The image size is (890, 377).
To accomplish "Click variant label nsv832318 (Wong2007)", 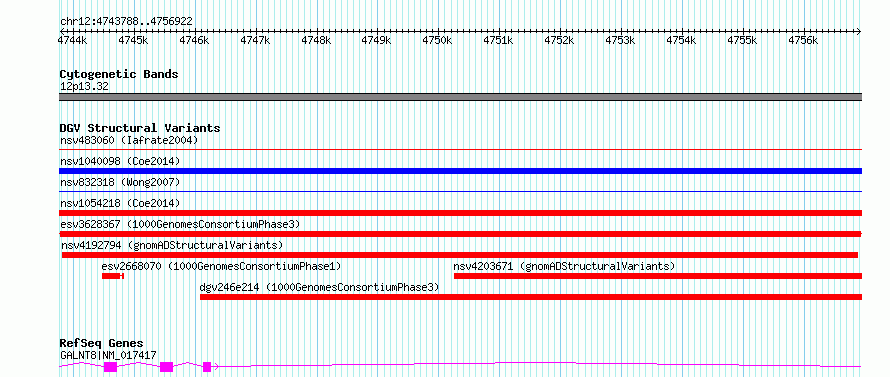I will tap(120, 182).
